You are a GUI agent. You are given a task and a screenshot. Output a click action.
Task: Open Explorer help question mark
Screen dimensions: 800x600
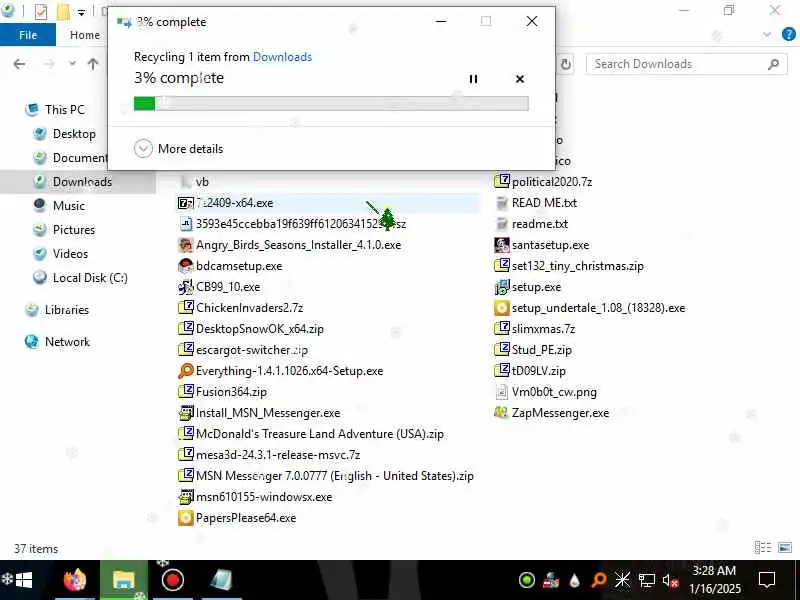pos(789,34)
